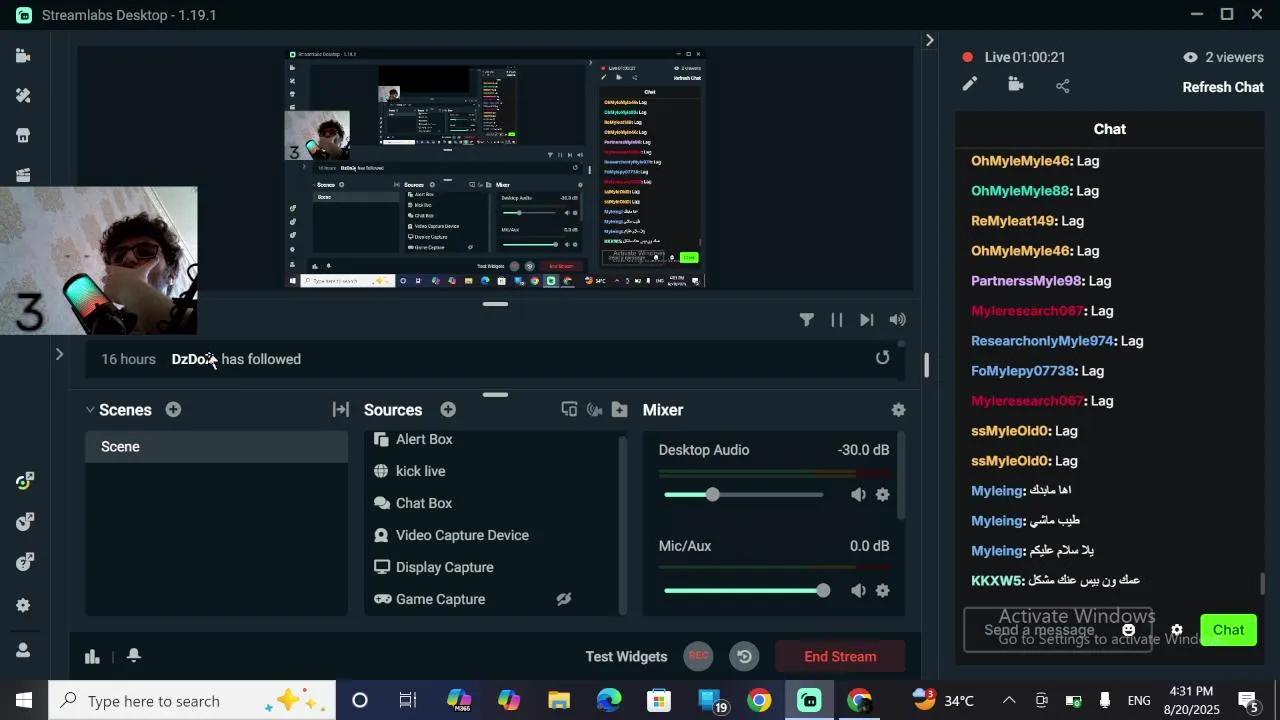This screenshot has height=720, width=1280.
Task: Show hidden system tray icons
Action: [x=1009, y=701]
